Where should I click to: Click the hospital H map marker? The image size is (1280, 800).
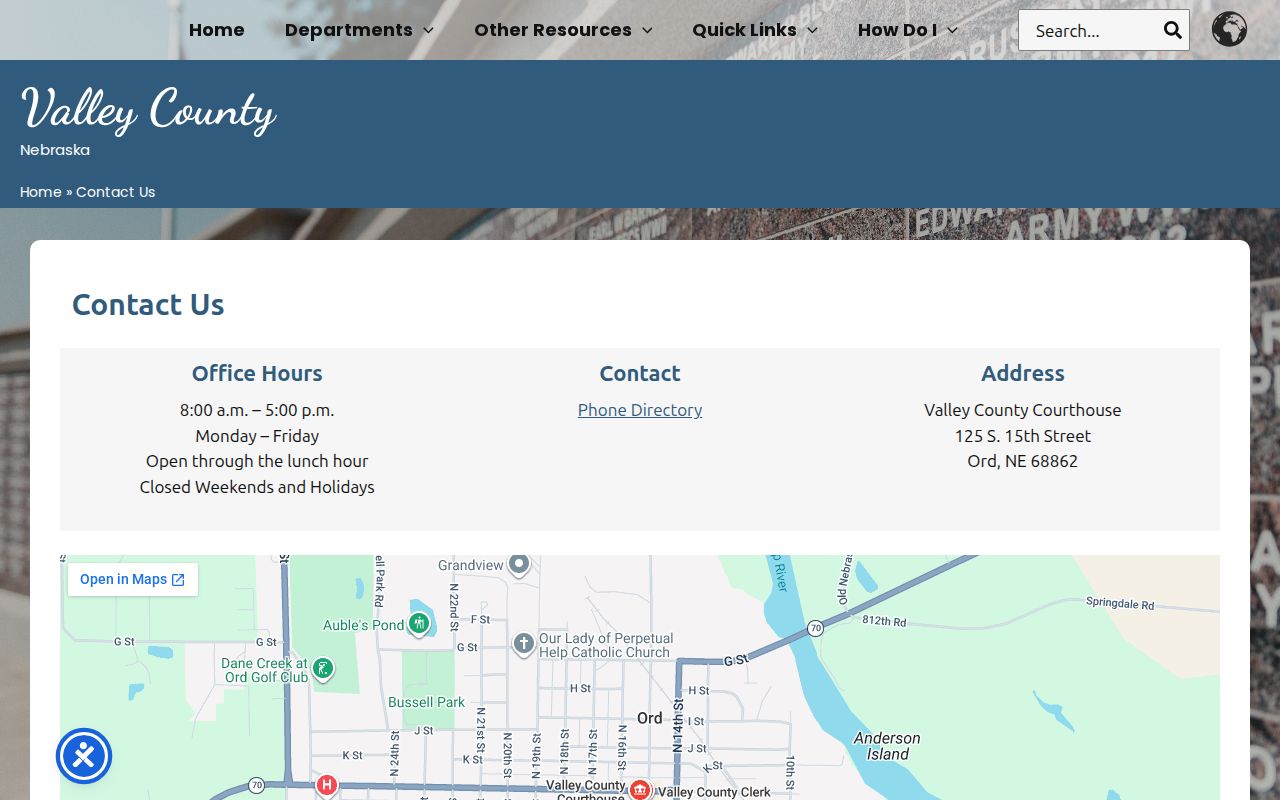(x=326, y=785)
